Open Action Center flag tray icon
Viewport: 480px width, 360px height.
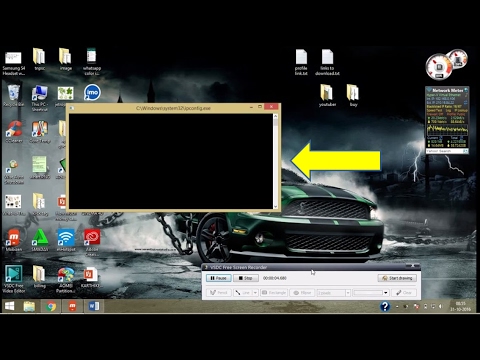point(416,306)
